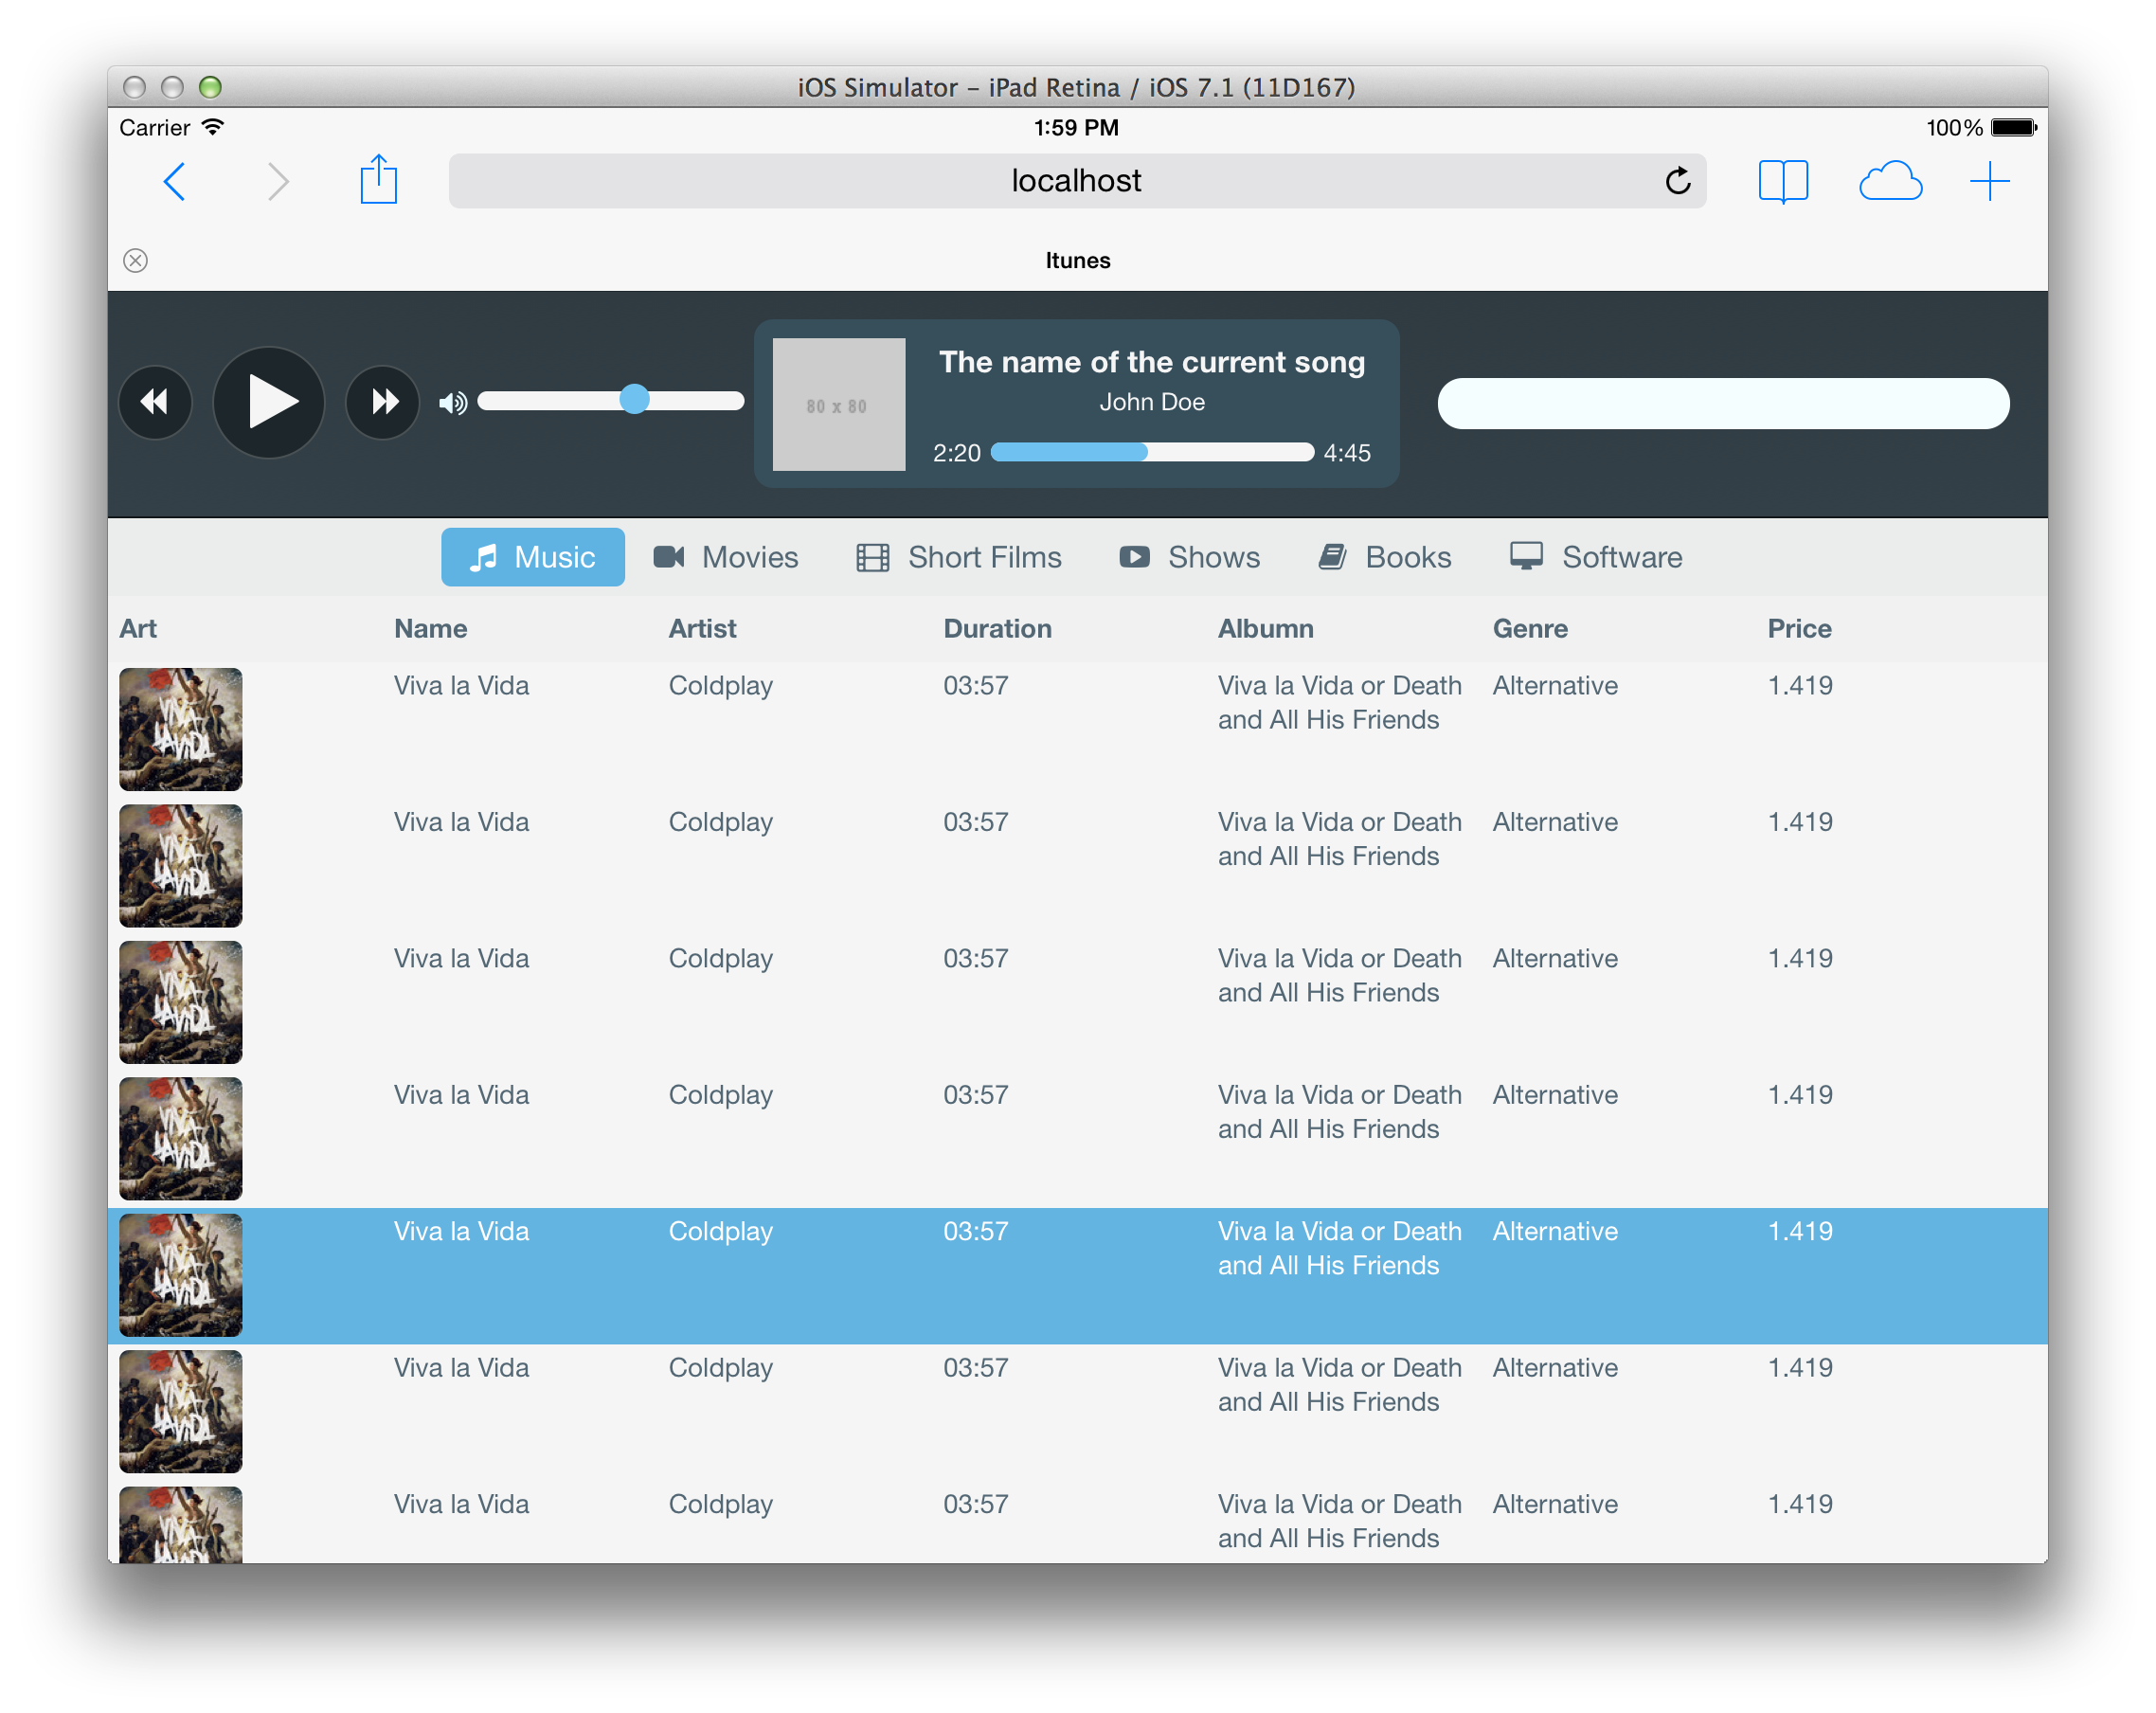Add a new tab with plus icon
The width and height of the screenshot is (2156, 1713).
1990,182
